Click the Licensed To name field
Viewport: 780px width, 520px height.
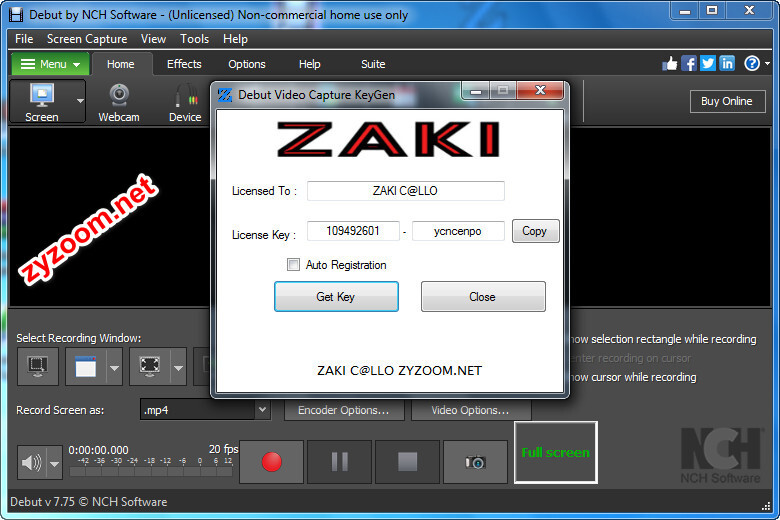[x=405, y=191]
